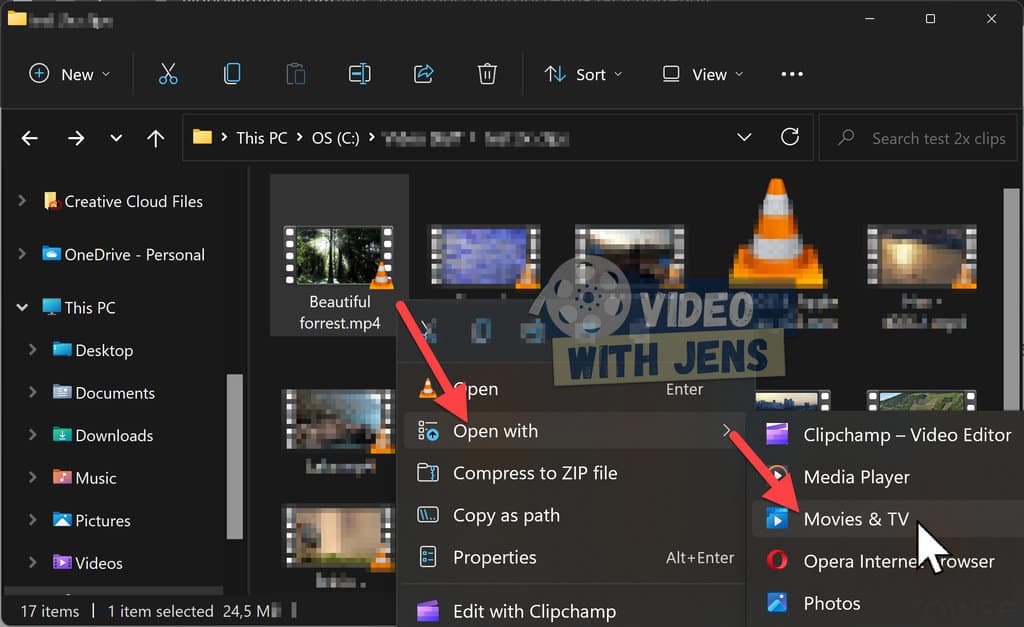Choose Compress to ZIP file

pos(575,473)
